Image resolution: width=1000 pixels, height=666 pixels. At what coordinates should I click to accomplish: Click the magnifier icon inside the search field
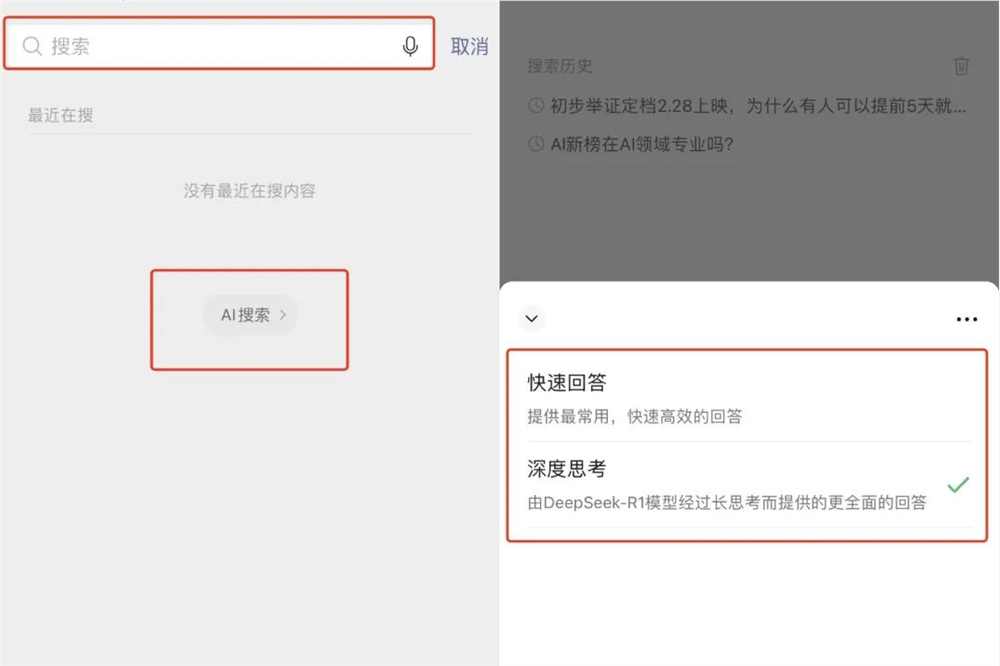point(32,44)
